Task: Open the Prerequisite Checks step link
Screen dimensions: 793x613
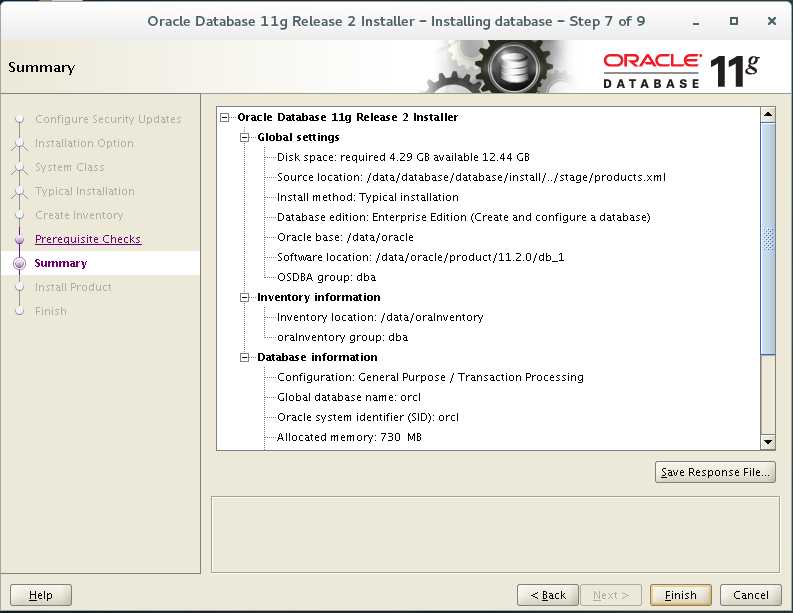Action: pyautogui.click(x=88, y=239)
